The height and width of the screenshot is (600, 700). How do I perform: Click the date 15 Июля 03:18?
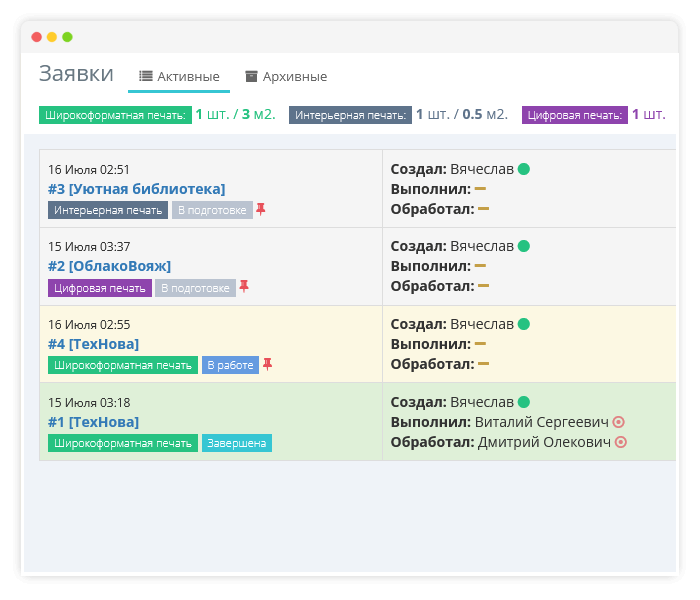tap(89, 403)
